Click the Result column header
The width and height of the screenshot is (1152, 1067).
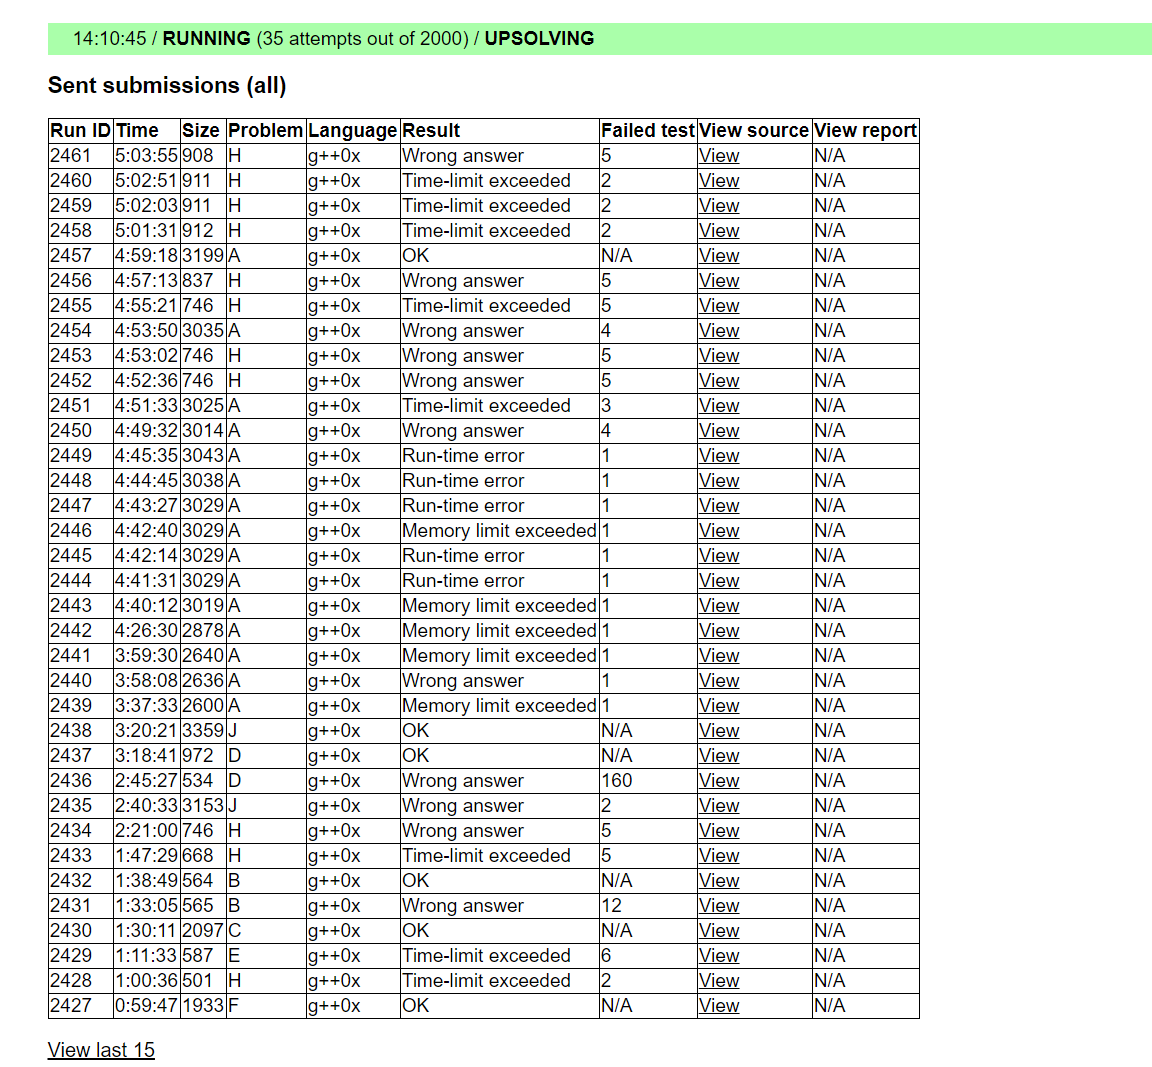[431, 131]
